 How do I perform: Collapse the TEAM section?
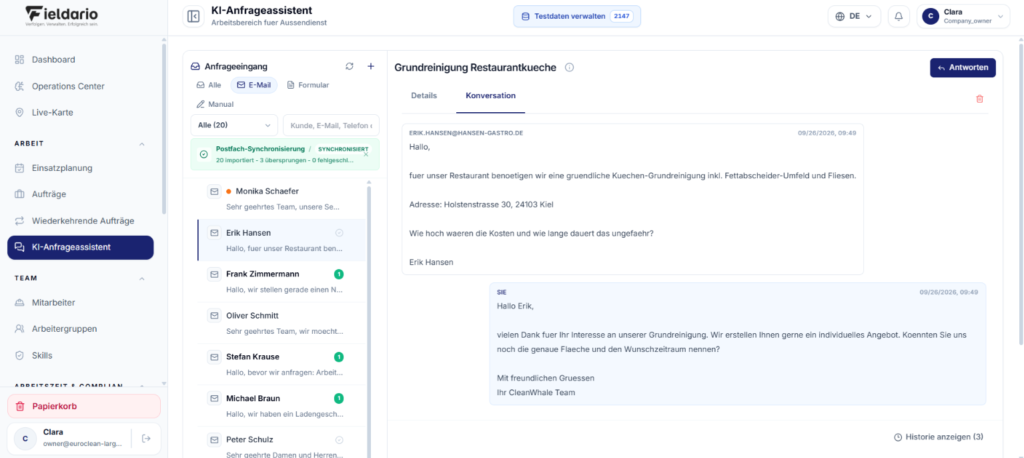pos(142,278)
